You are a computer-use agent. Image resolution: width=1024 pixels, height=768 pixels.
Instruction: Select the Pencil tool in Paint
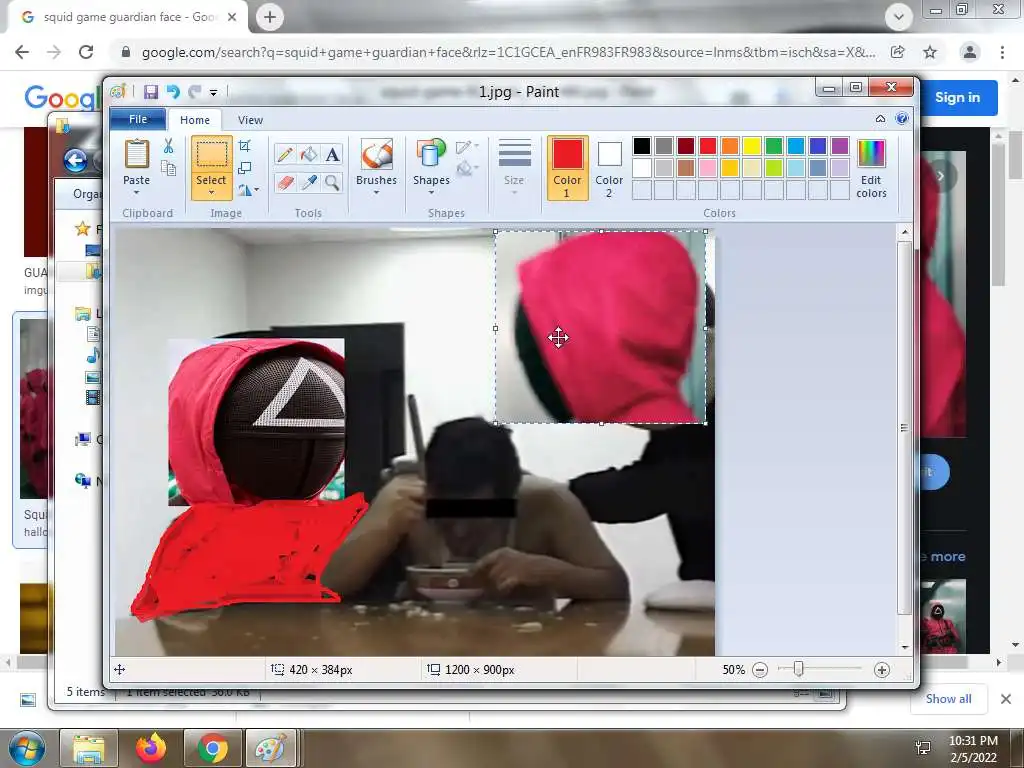pyautogui.click(x=285, y=154)
